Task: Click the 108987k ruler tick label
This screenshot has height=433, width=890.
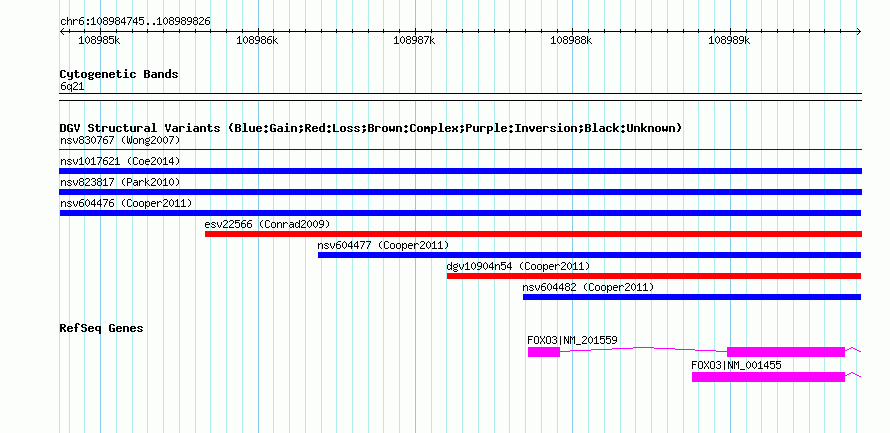Action: tap(414, 40)
